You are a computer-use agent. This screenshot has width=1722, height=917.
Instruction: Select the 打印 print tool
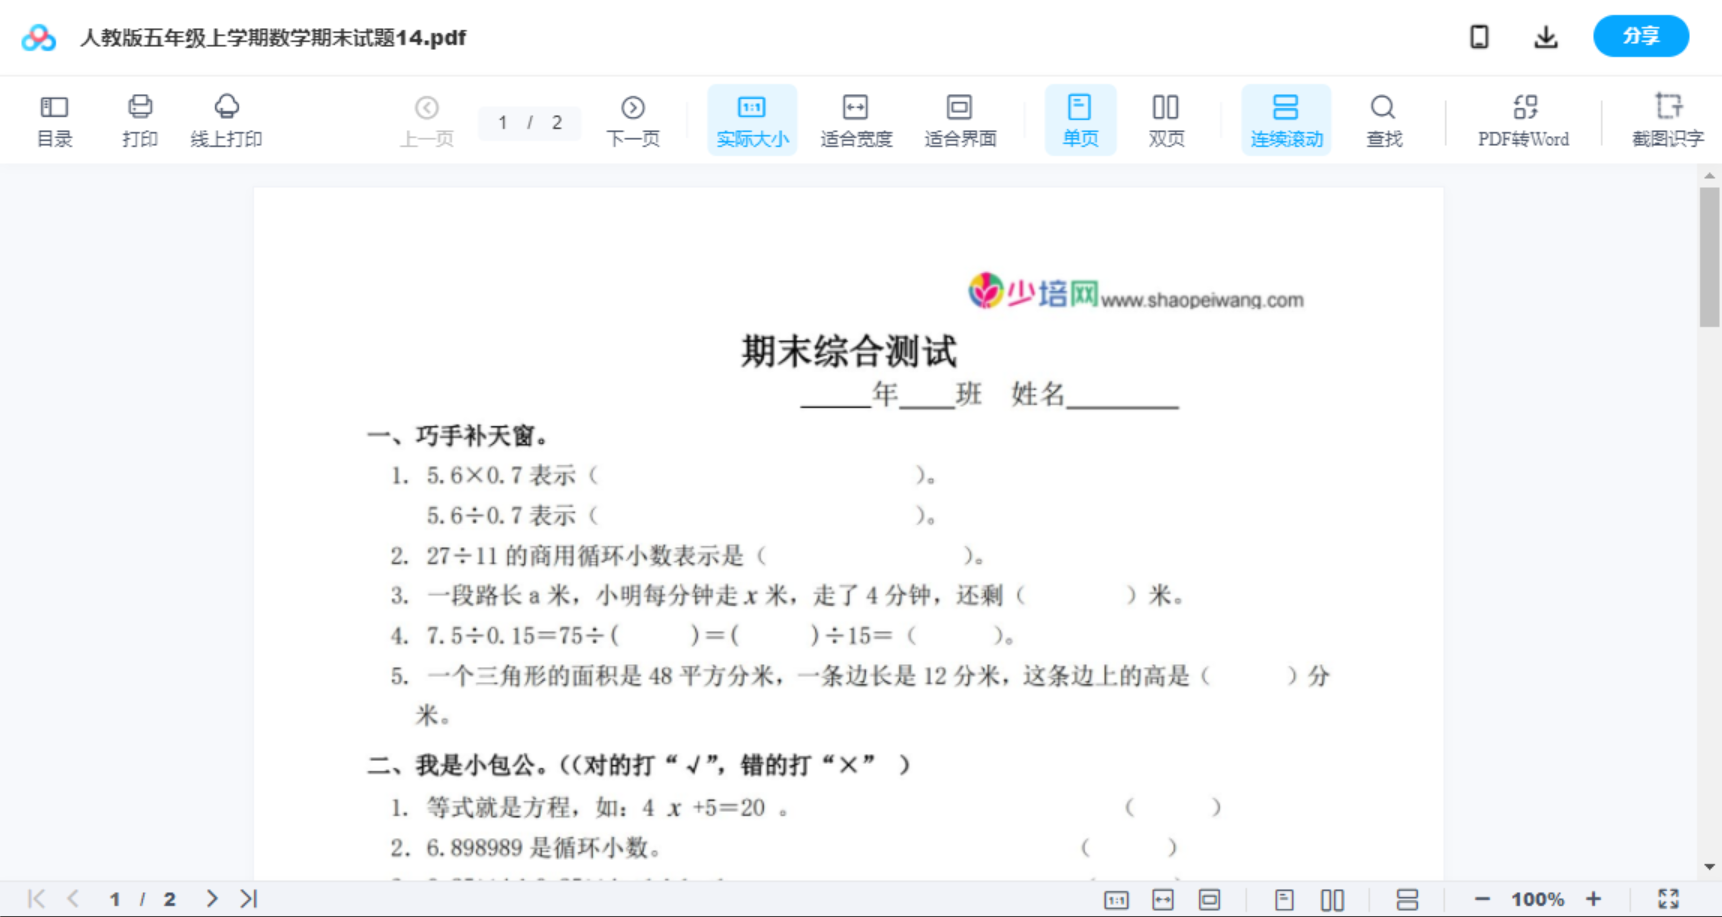139,119
